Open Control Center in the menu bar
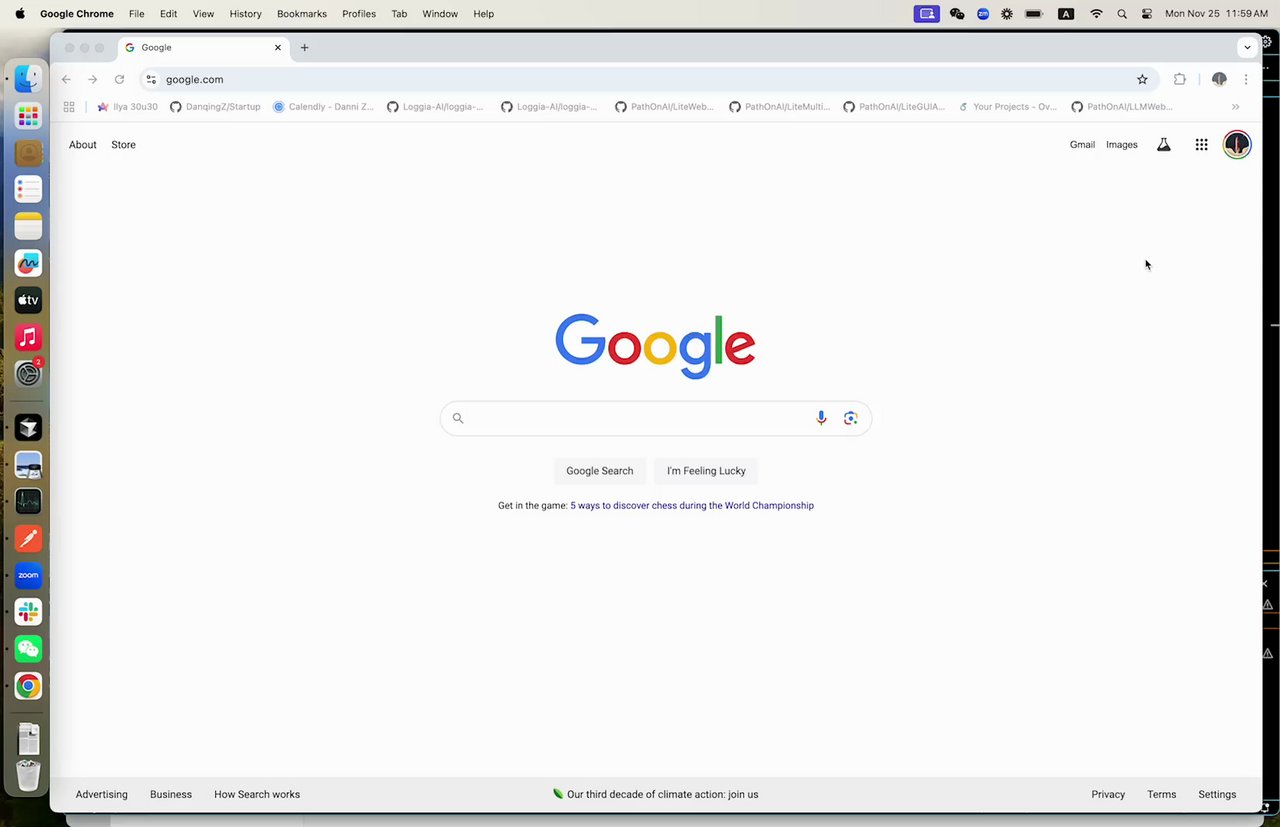Screen dimensions: 1280x827 [1147, 14]
